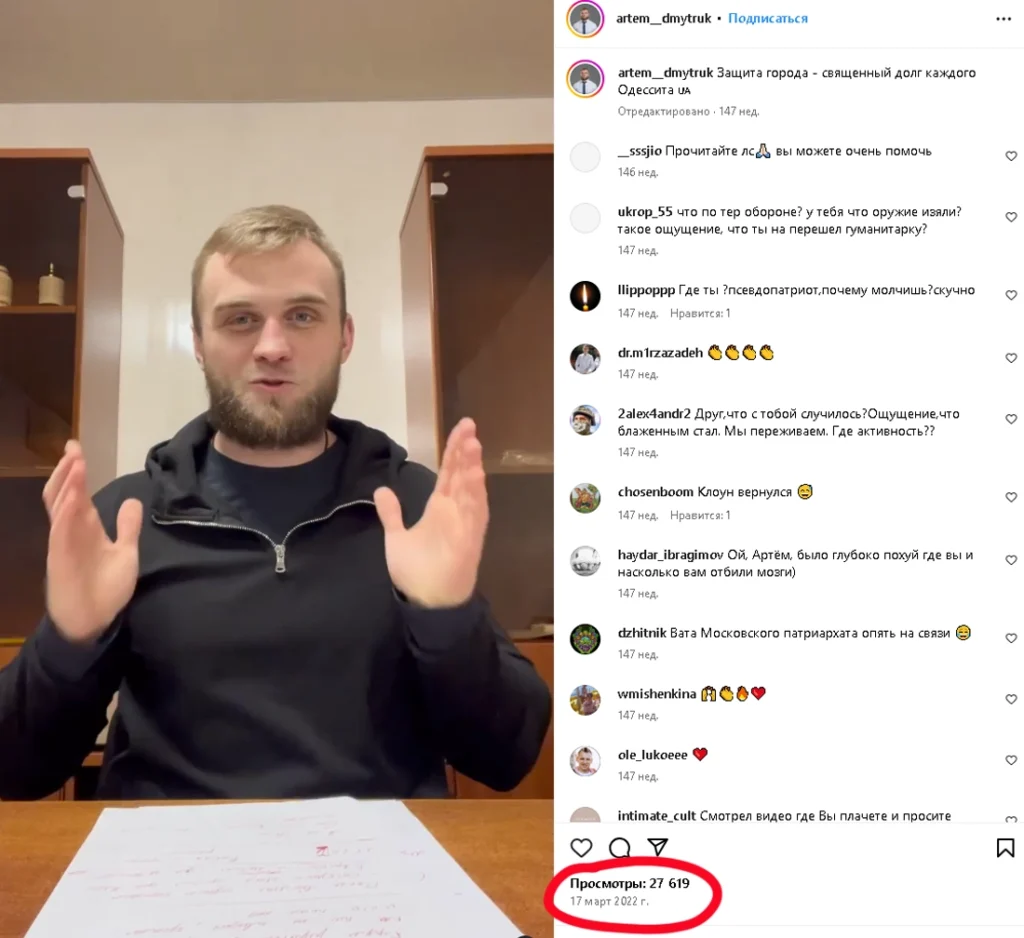The height and width of the screenshot is (938, 1024).
Task: Open haydar_ibragimov profile link
Action: pyautogui.click(x=670, y=555)
